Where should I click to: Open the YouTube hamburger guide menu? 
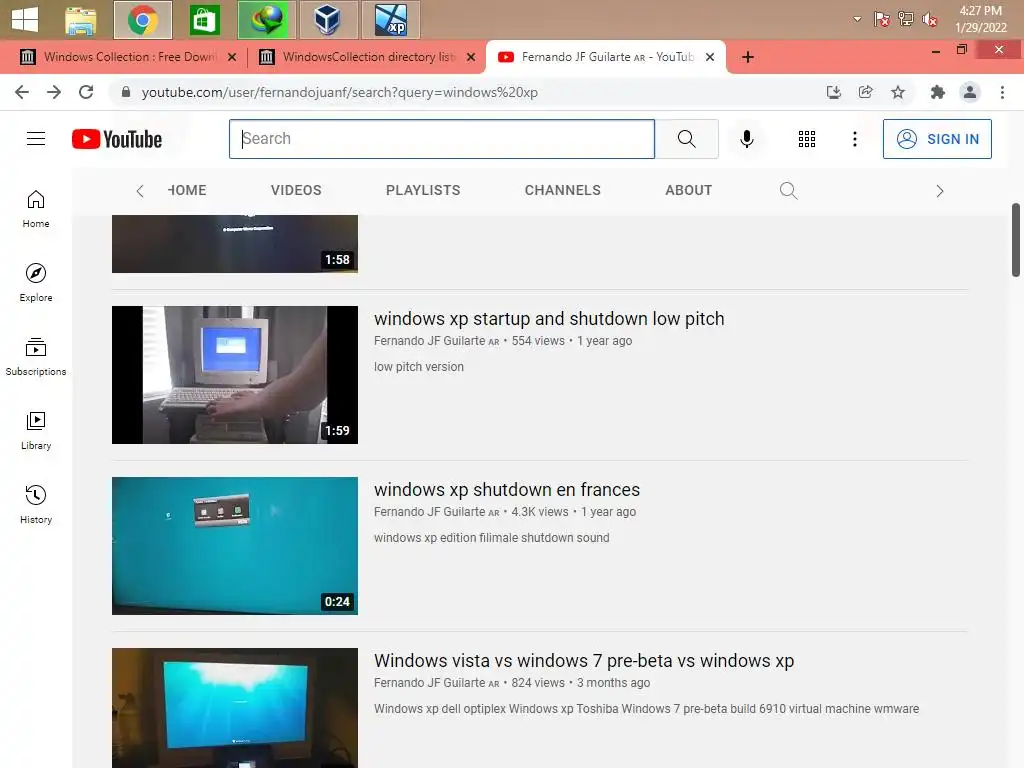[36, 138]
